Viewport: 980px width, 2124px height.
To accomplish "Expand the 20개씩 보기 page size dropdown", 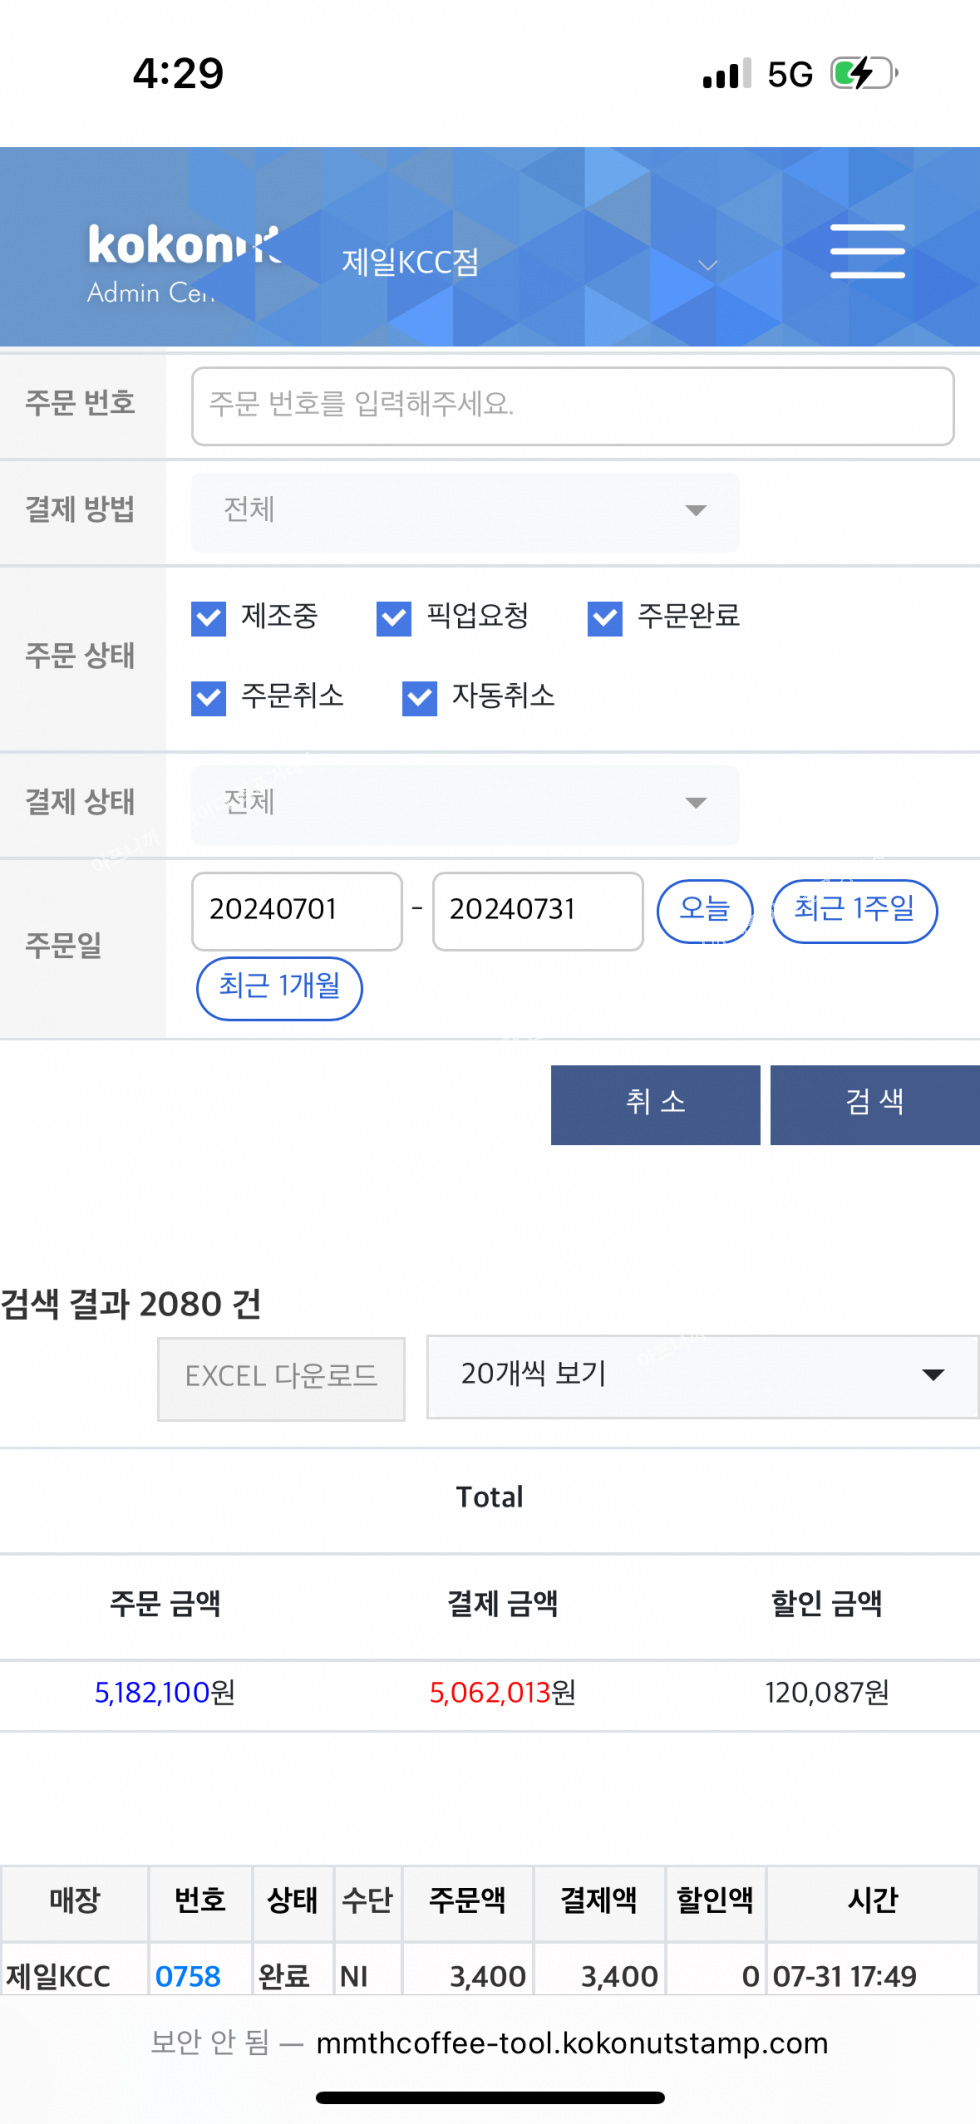I will 702,1376.
